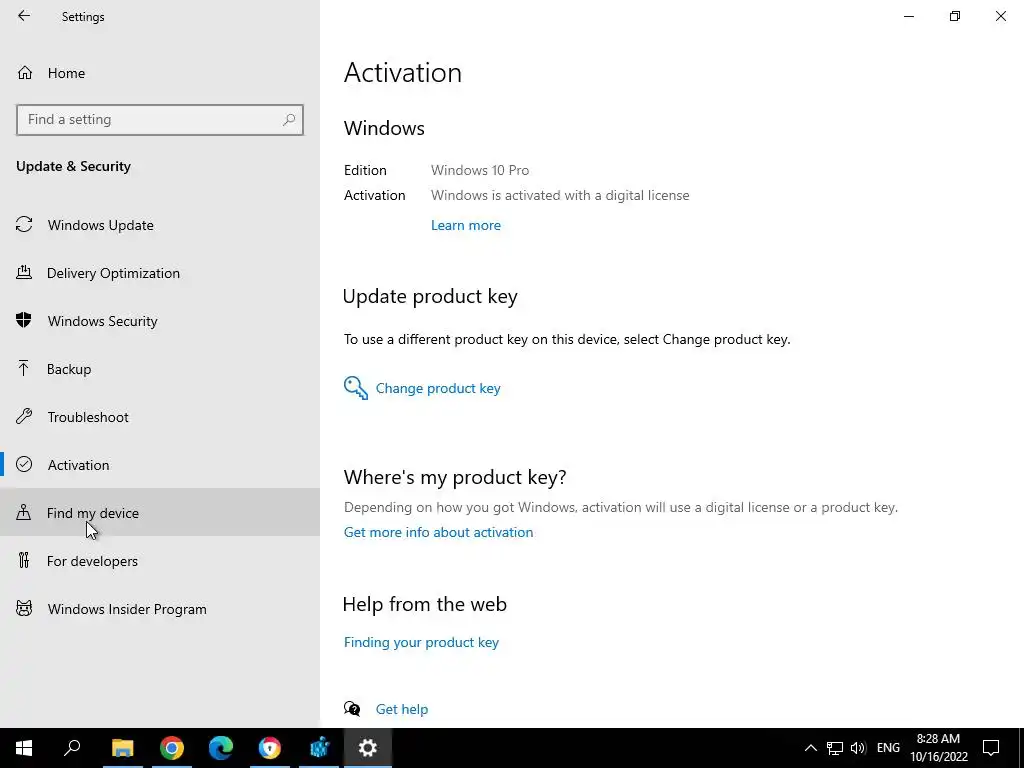The image size is (1024, 768).
Task: Click the search magnifier in the Find a setting box
Action: click(289, 120)
